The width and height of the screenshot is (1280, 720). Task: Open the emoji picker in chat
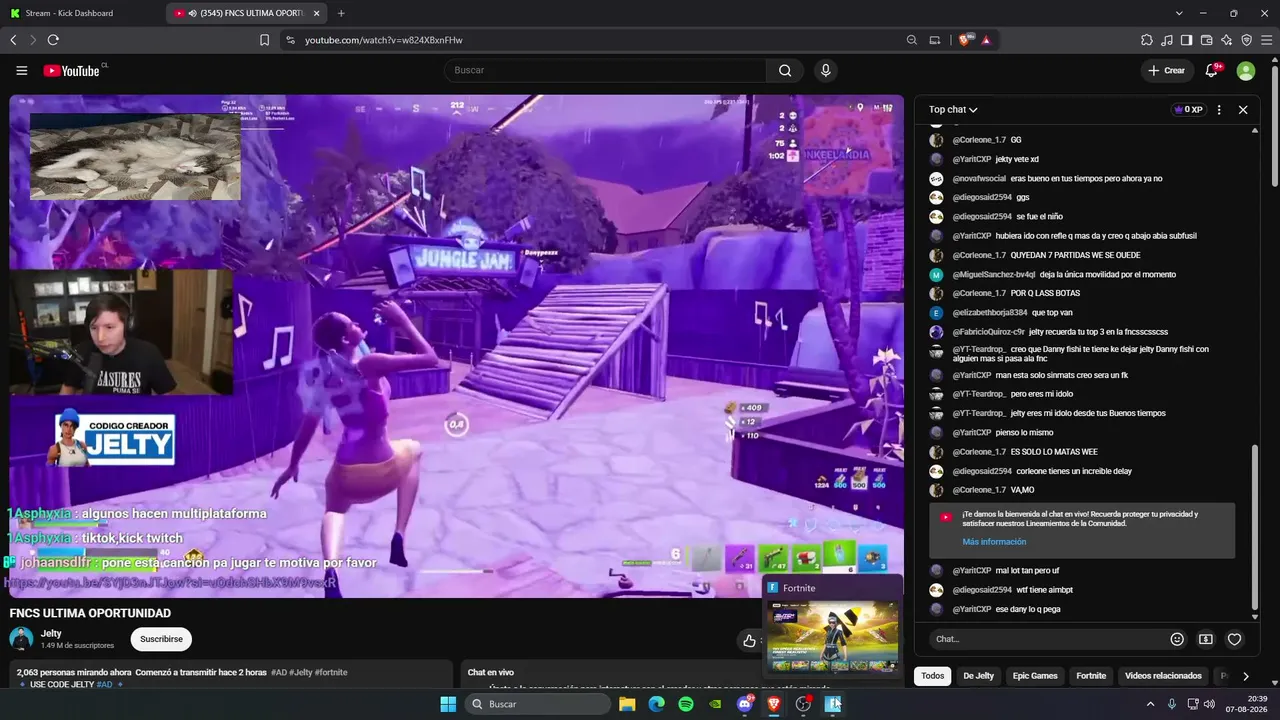pos(1177,639)
